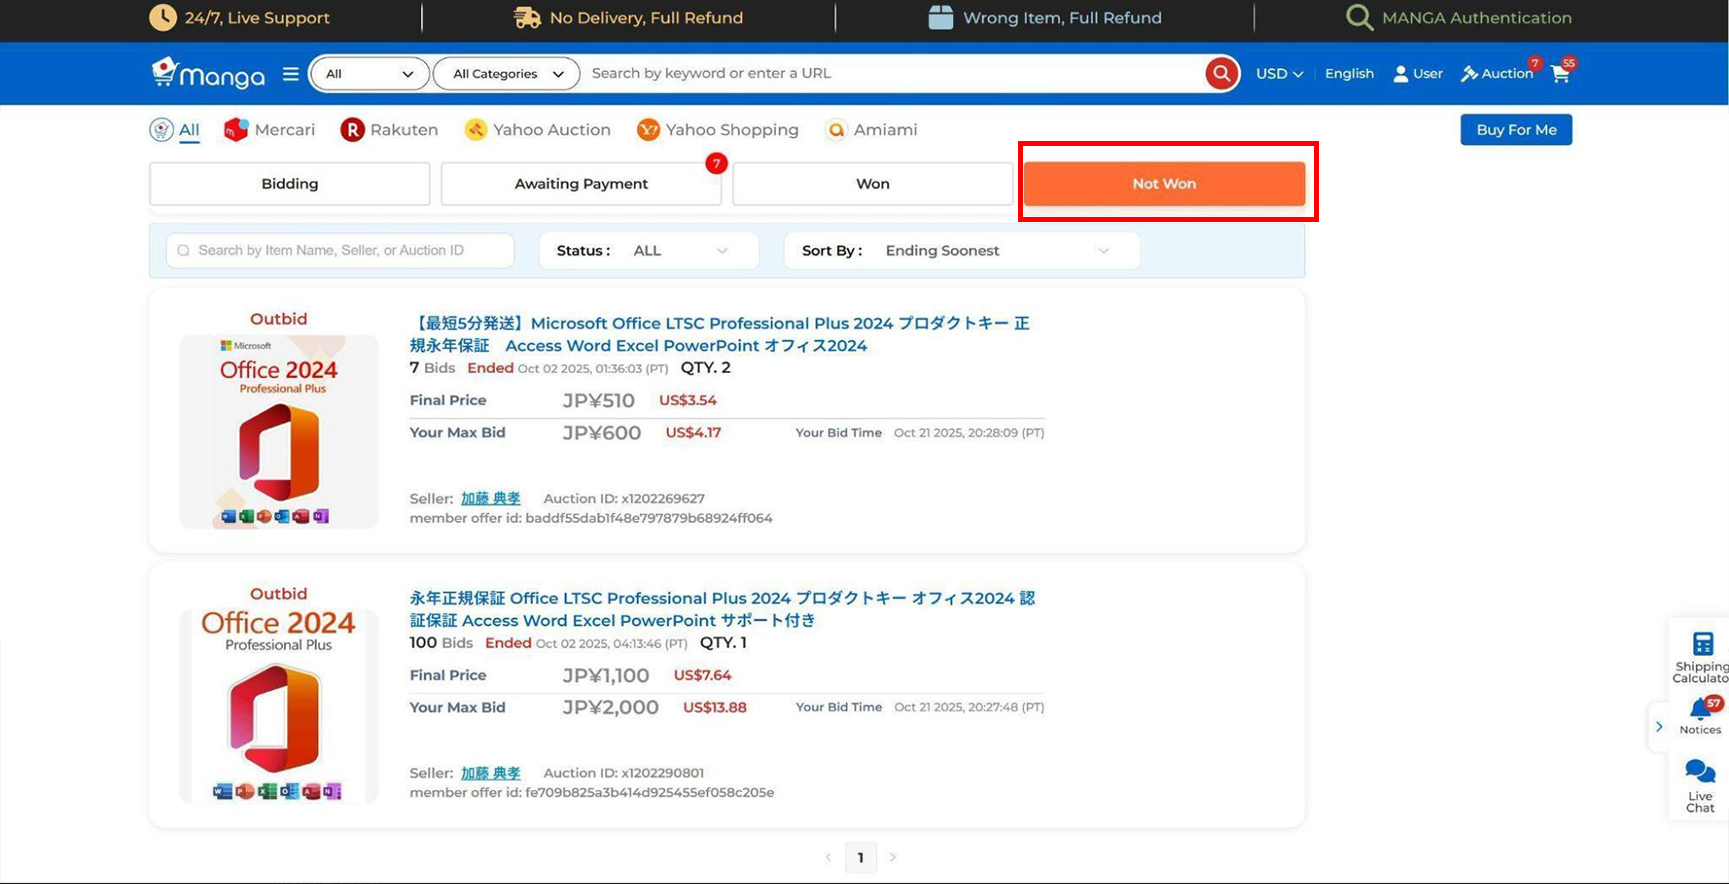The height and width of the screenshot is (884, 1729).
Task: Open the All Categories dropdown
Action: click(x=507, y=73)
